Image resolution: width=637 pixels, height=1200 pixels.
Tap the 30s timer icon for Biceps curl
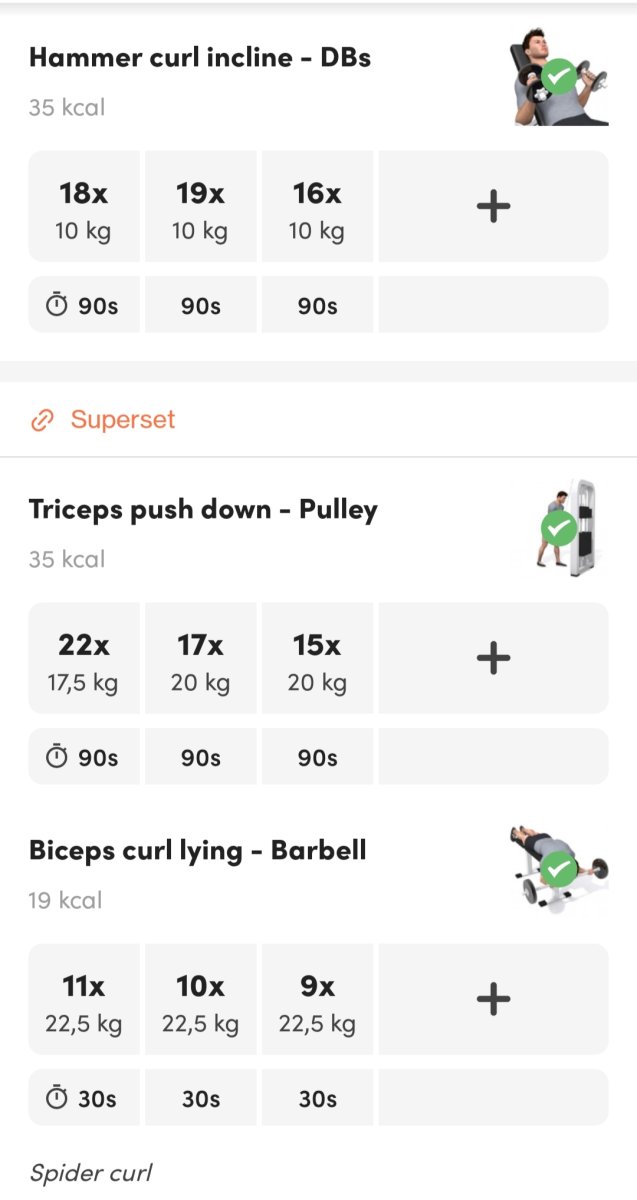(x=58, y=1099)
